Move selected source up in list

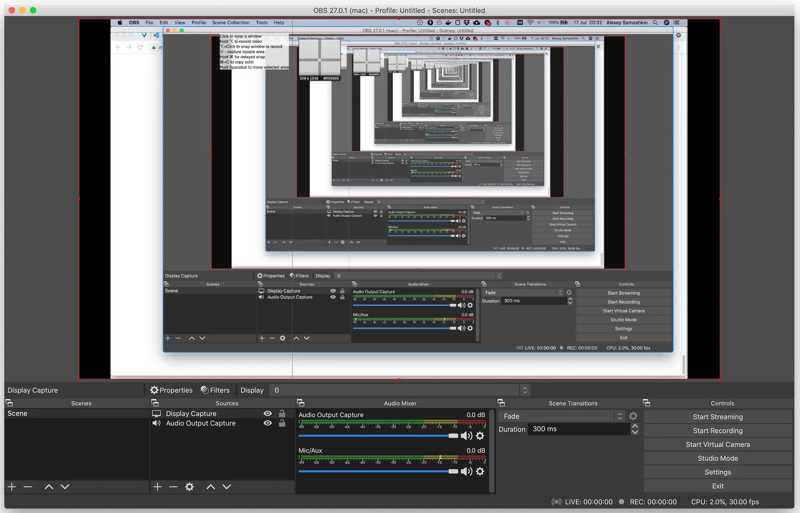(x=210, y=487)
